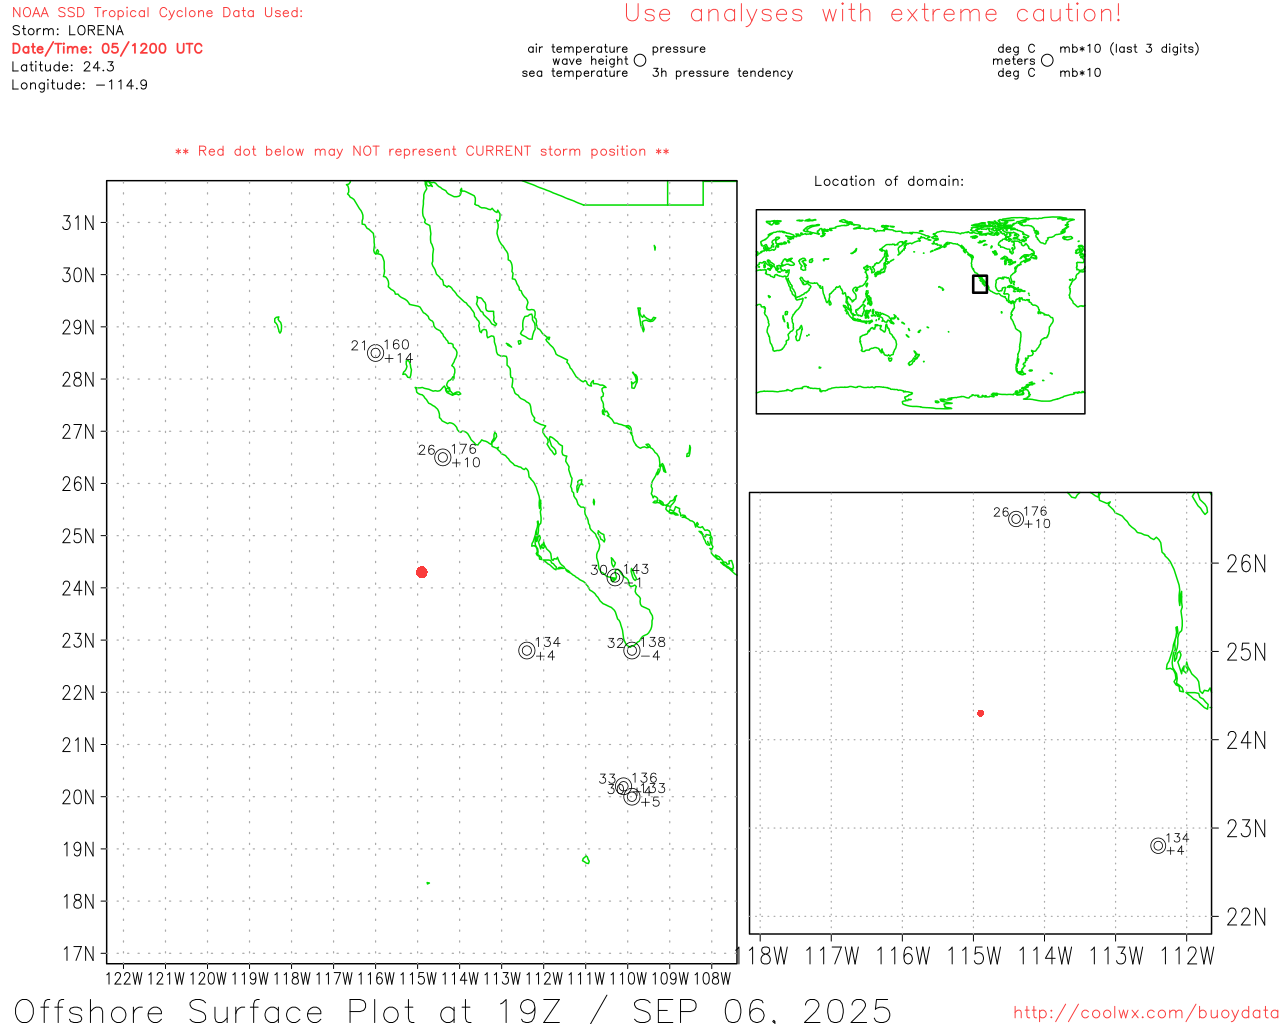Click the red storm position dot on main map

(x=422, y=572)
